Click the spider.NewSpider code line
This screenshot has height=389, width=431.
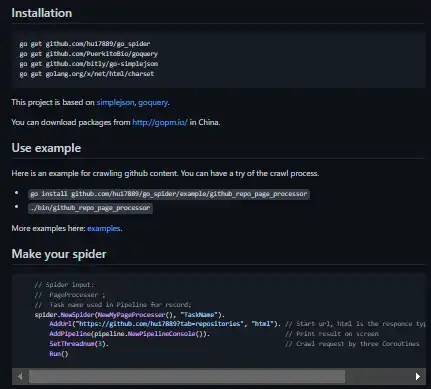(130, 315)
